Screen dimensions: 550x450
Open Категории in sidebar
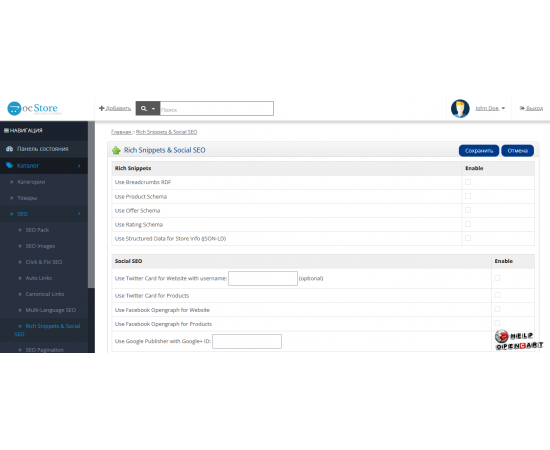pos(31,182)
